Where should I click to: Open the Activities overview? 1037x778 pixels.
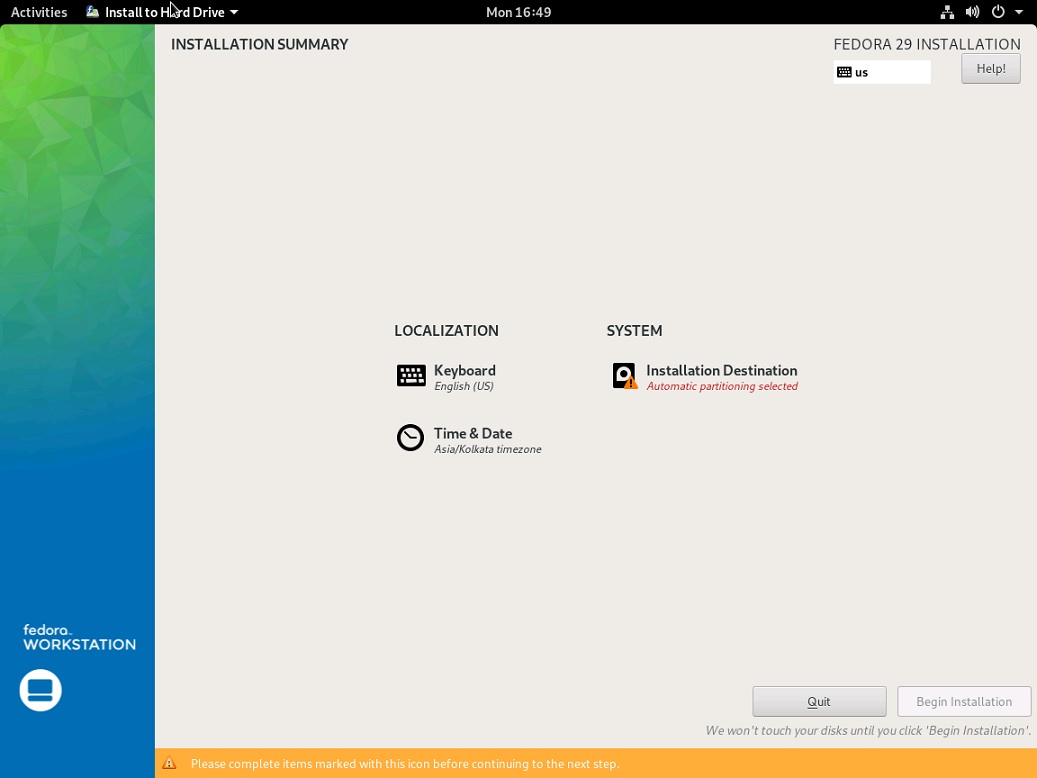(39, 12)
